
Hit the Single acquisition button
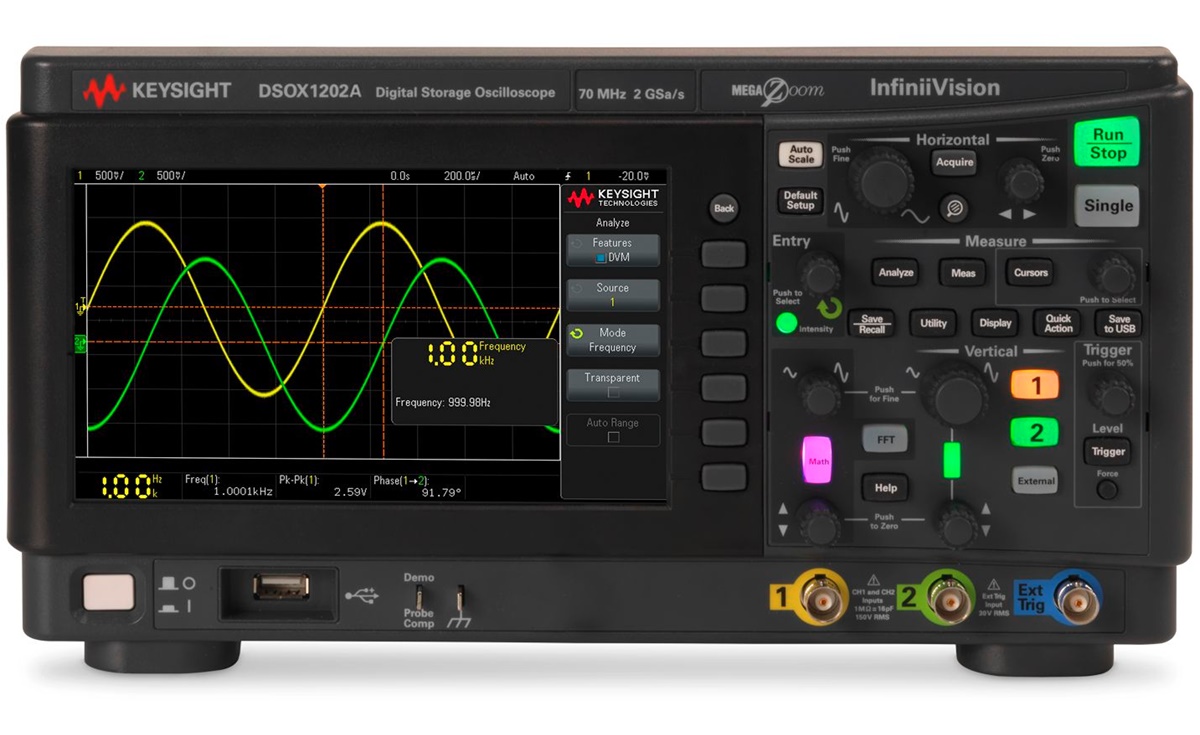1108,206
